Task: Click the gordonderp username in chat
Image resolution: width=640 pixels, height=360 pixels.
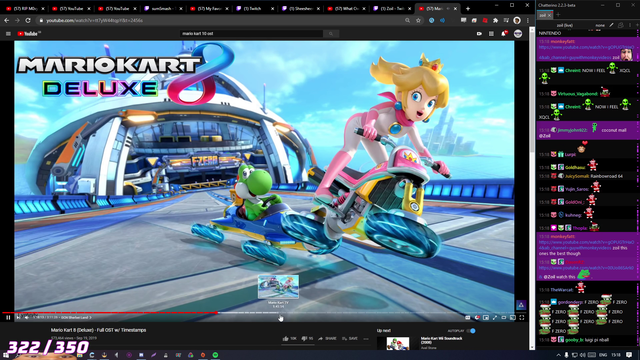Action: tap(569, 302)
